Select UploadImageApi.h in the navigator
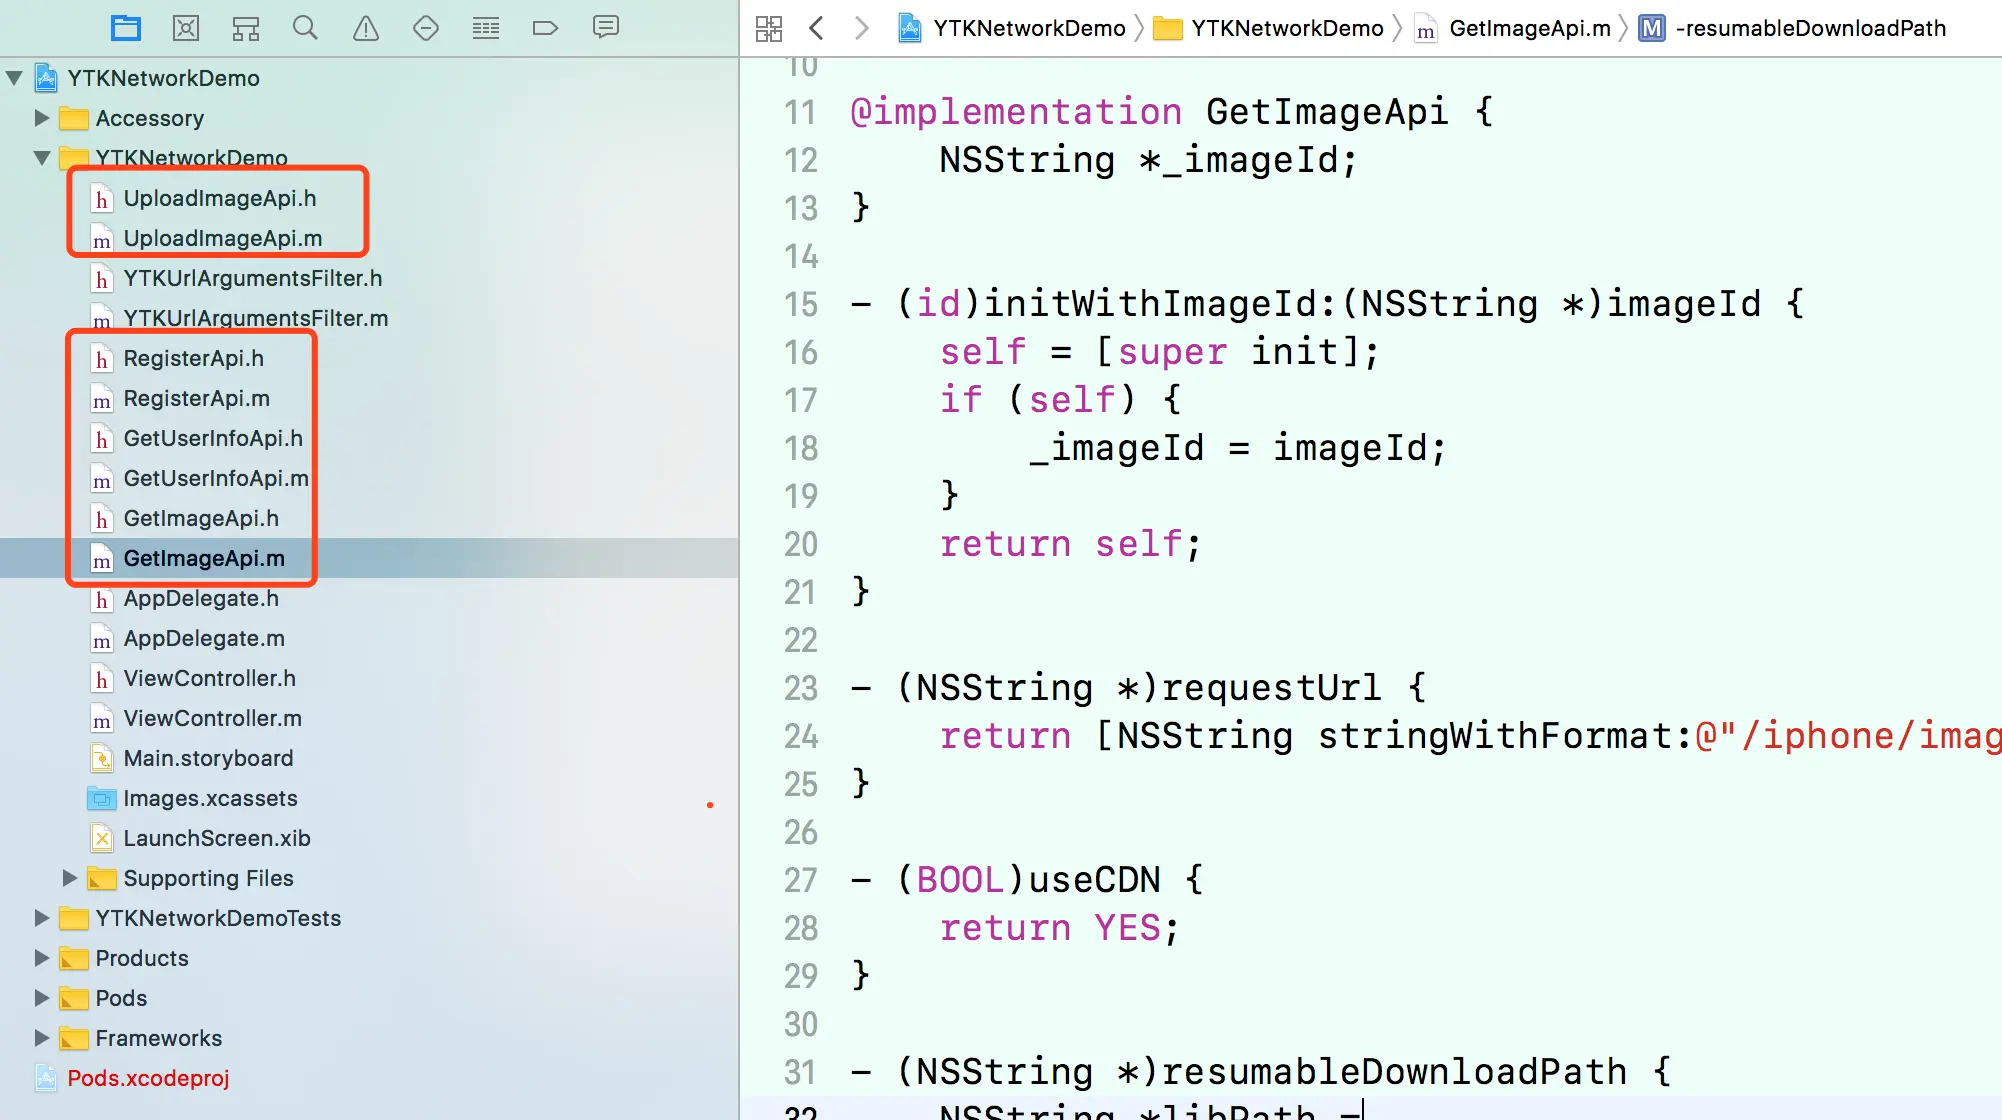 pos(220,198)
